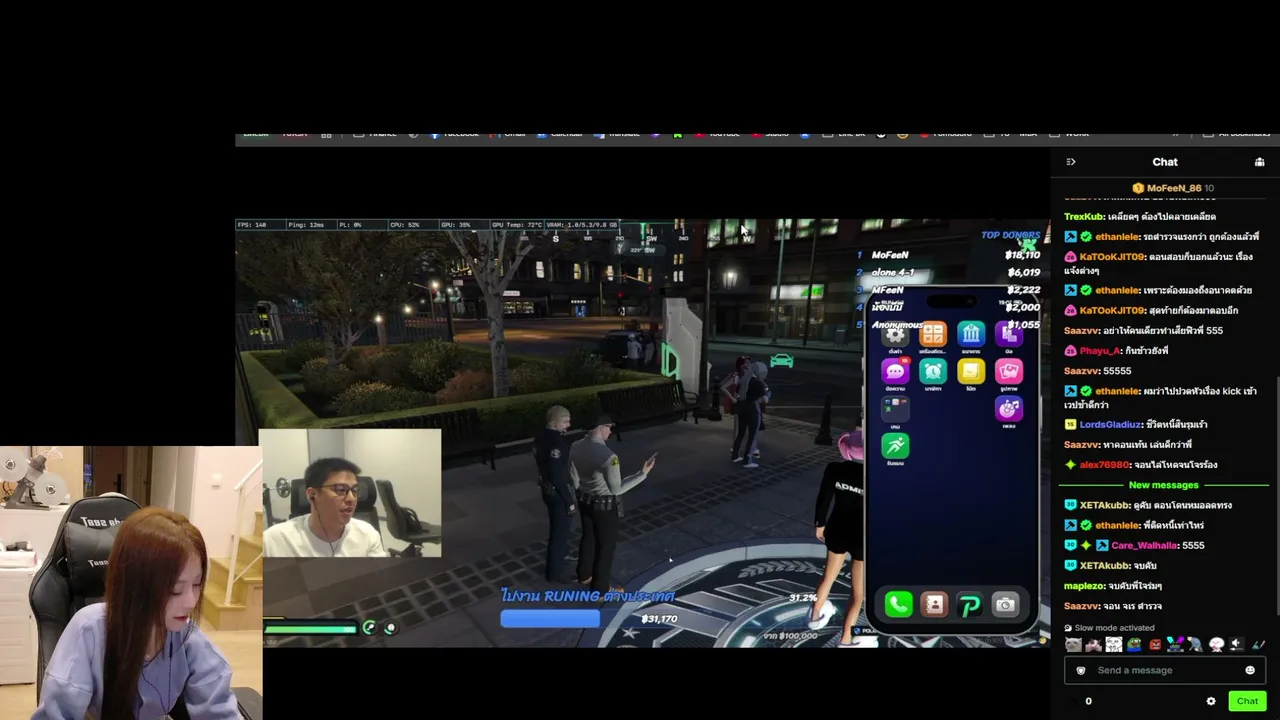Viewport: 1280px width, 720px height.
Task: Open Care_Walhalla's profile in chat
Action: click(x=1144, y=545)
